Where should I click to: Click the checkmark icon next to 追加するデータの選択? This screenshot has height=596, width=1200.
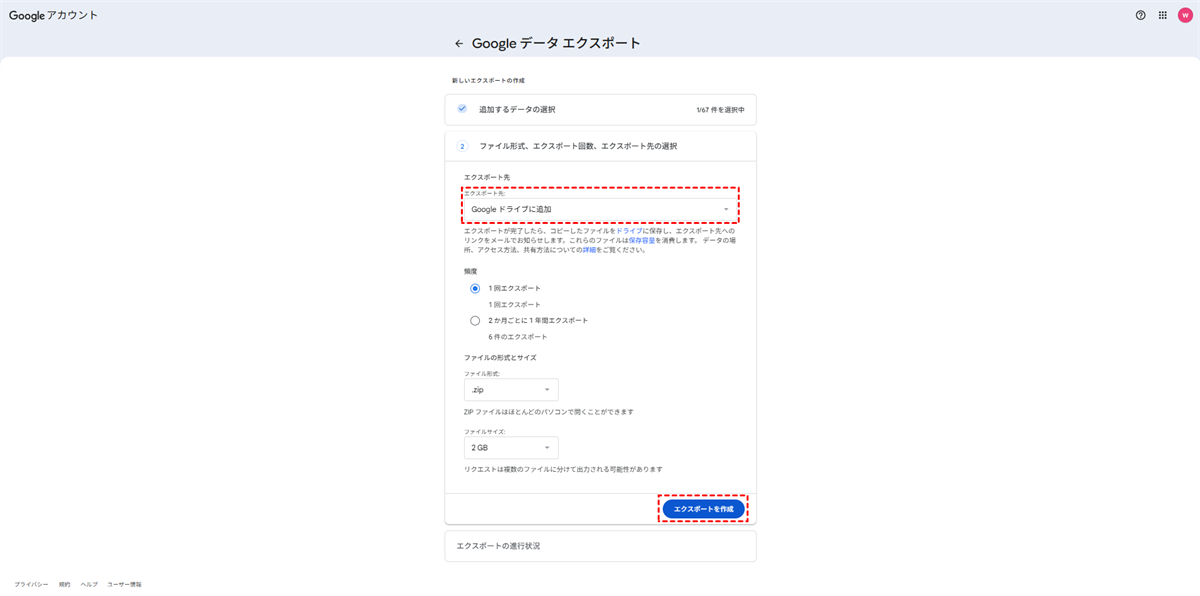pyautogui.click(x=462, y=108)
